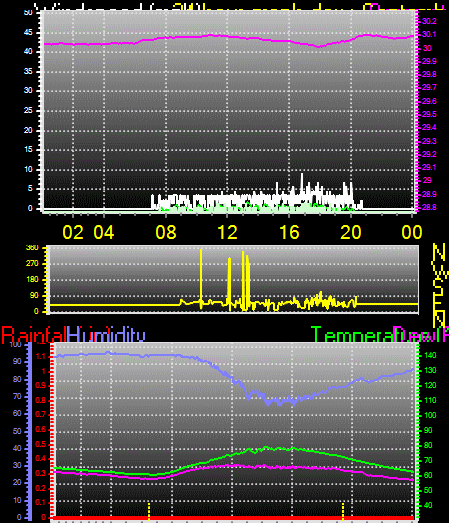Click the white 45 wind speed tick label
This screenshot has height=523, width=449.
click(x=28, y=32)
